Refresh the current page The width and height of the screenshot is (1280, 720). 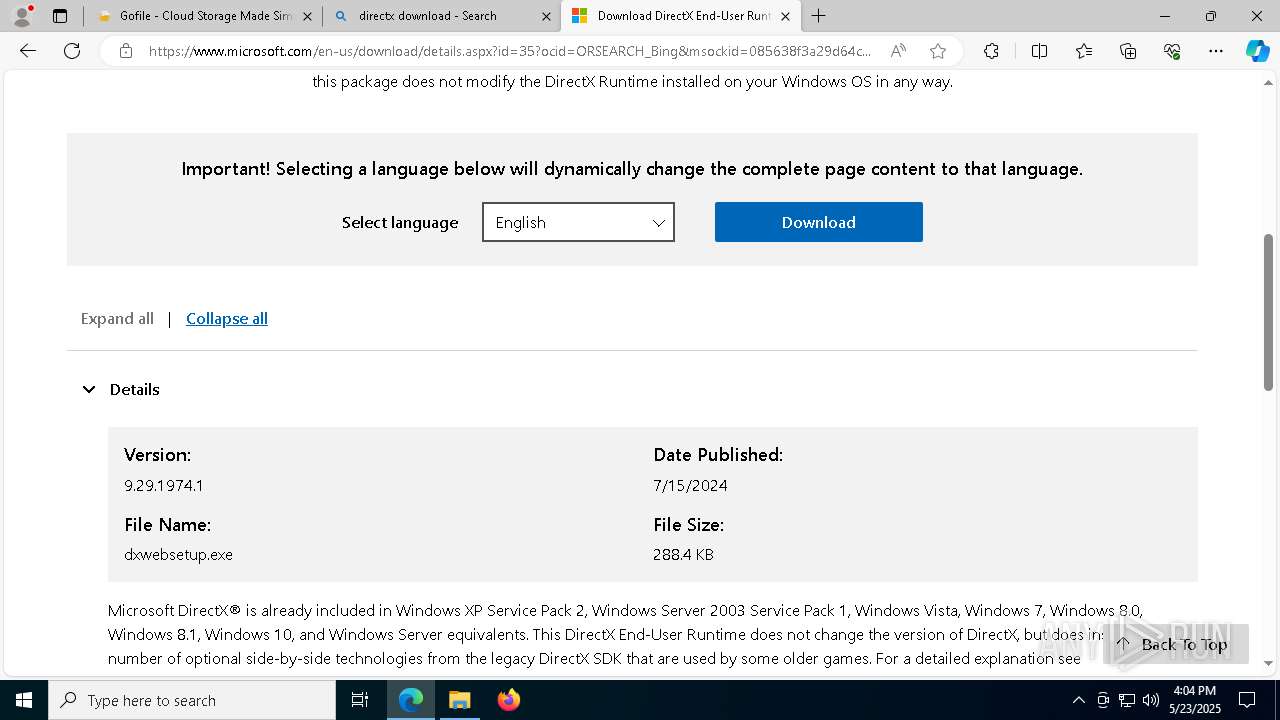(x=72, y=51)
